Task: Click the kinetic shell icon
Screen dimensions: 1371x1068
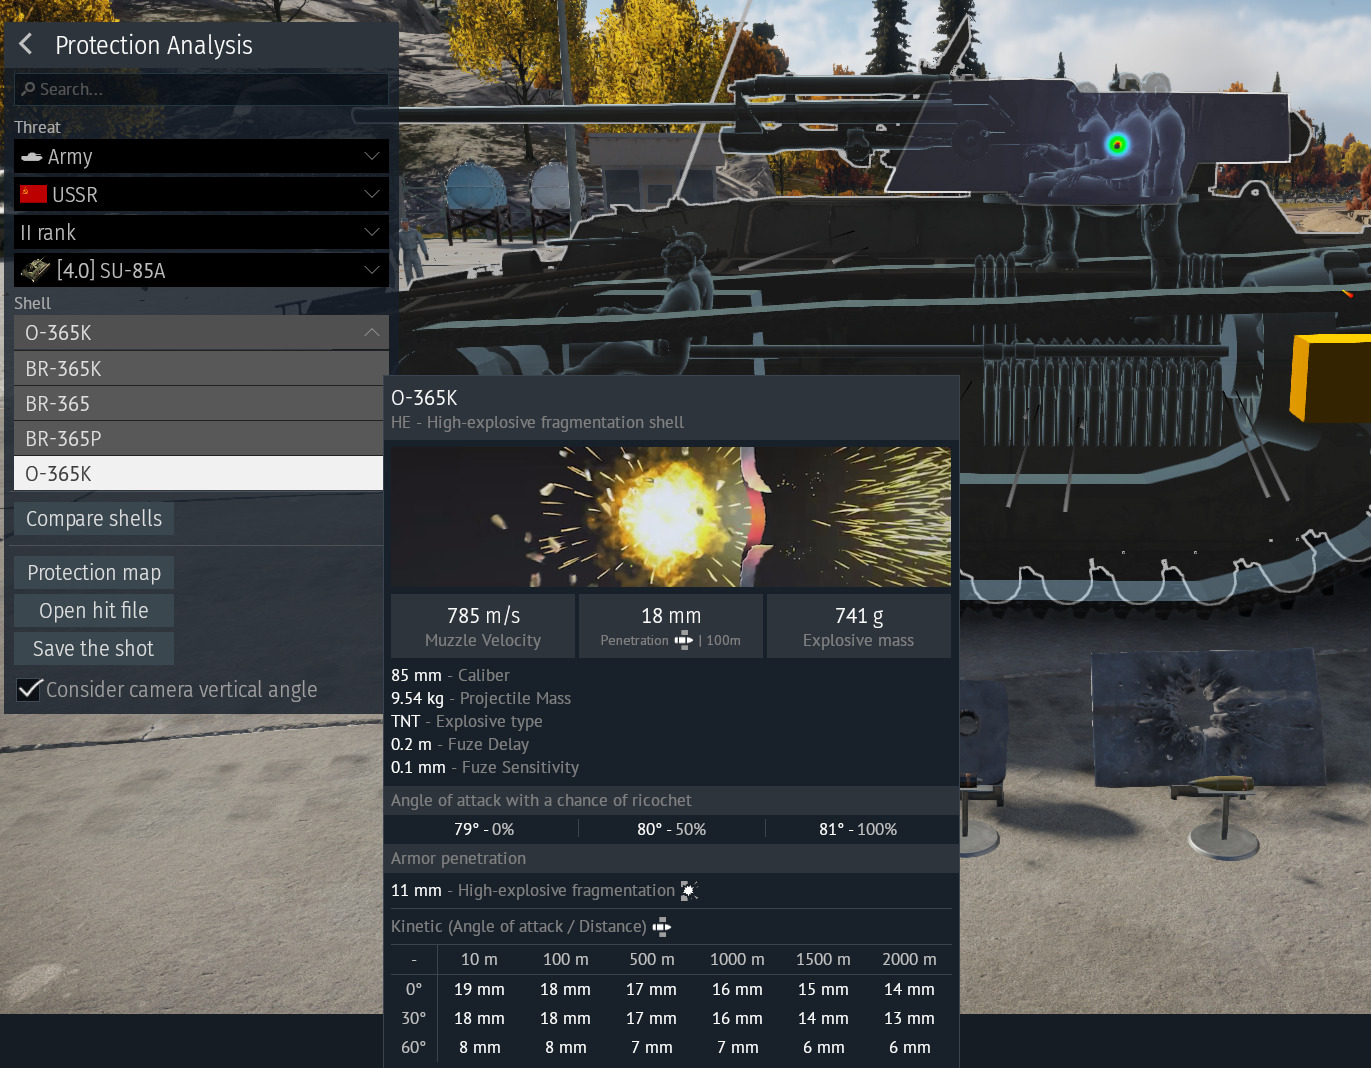Action: (x=662, y=927)
